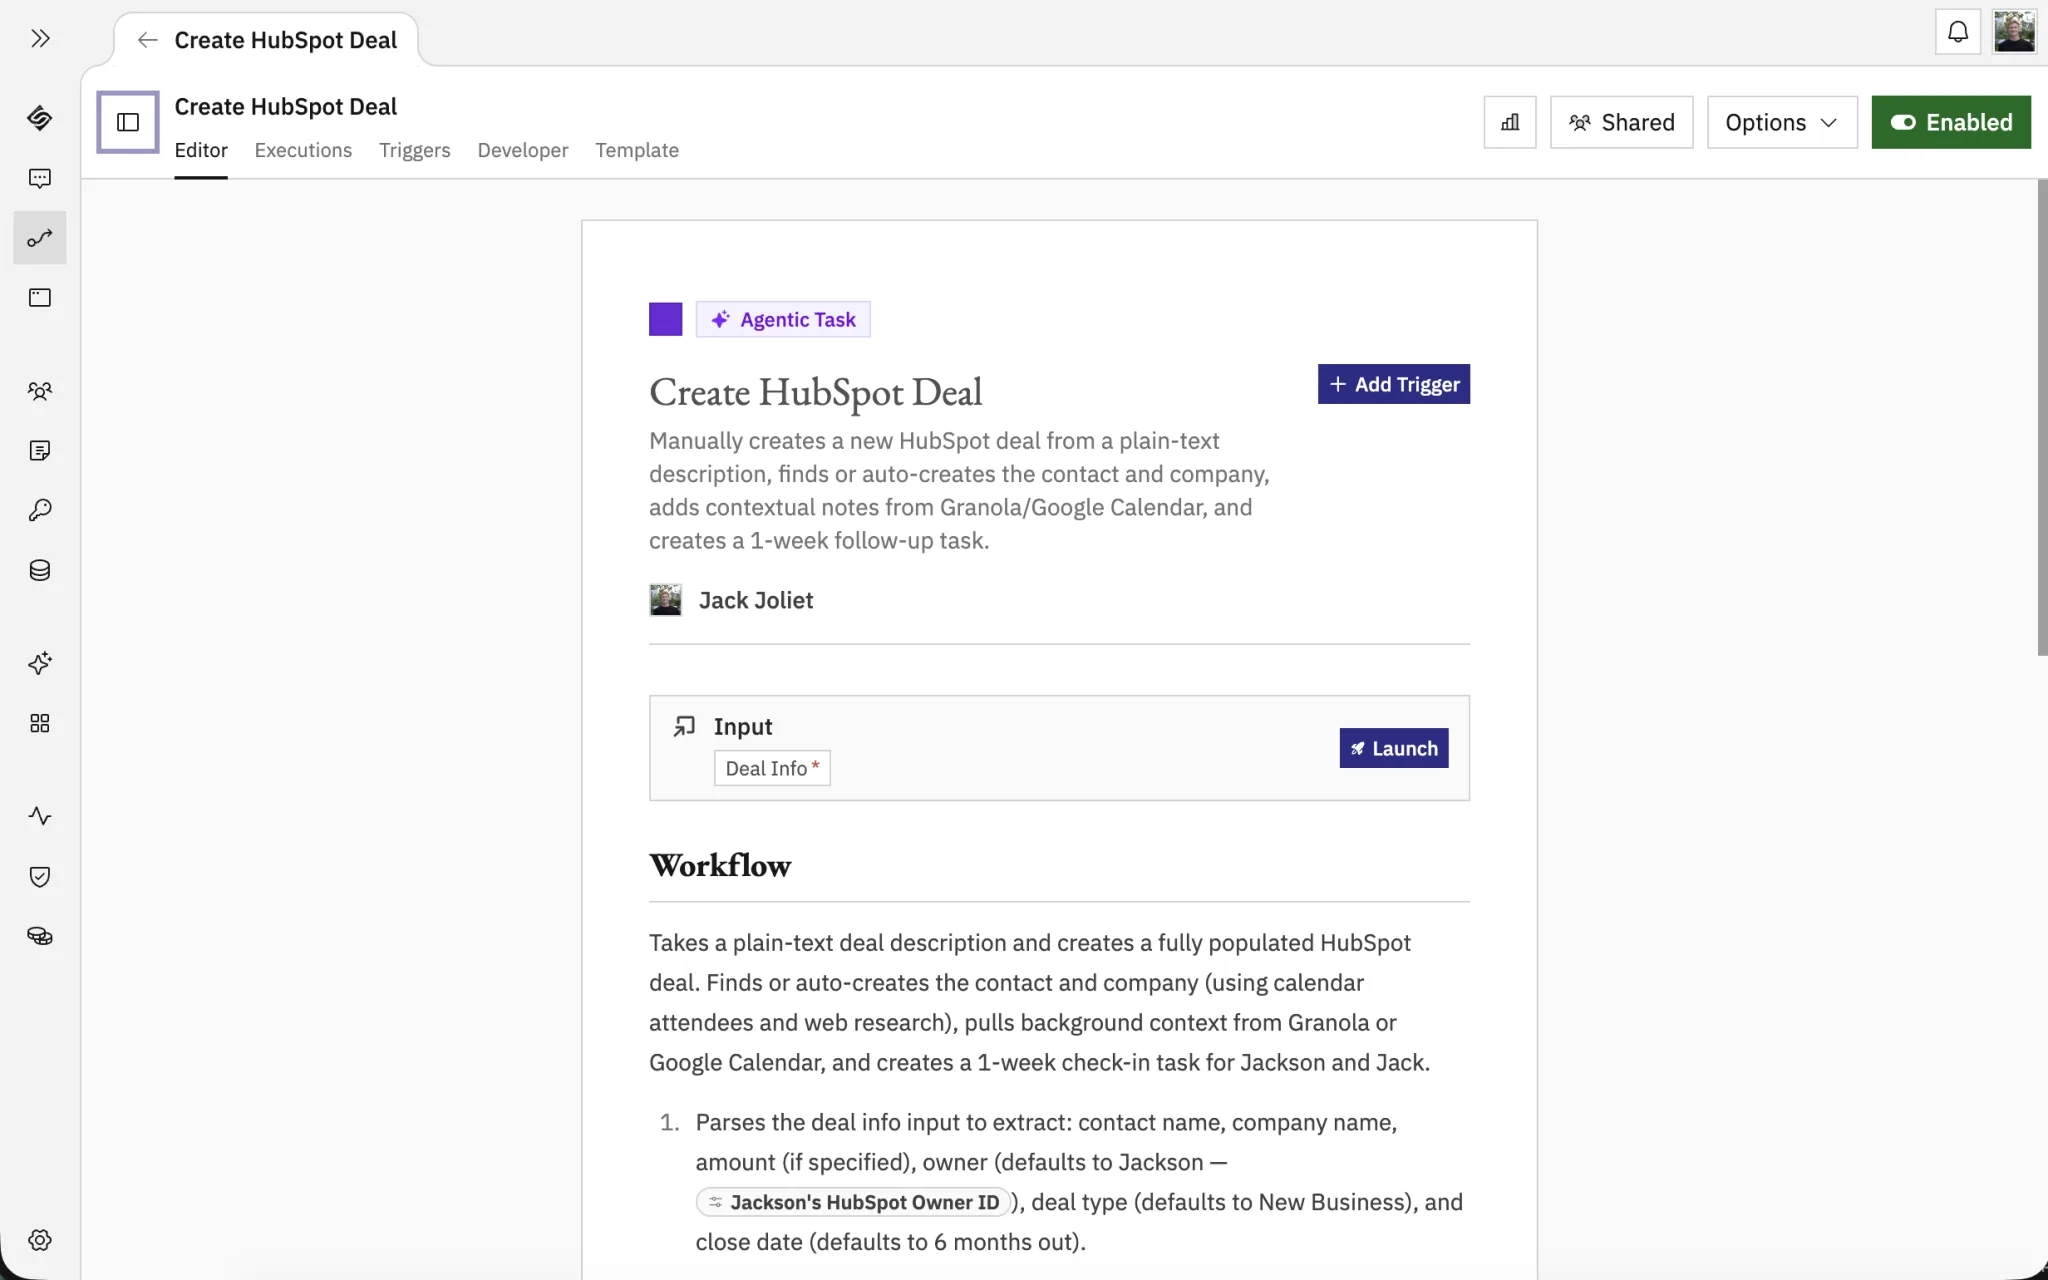Open the bar chart analytics button
This screenshot has width=2048, height=1280.
click(1510, 122)
